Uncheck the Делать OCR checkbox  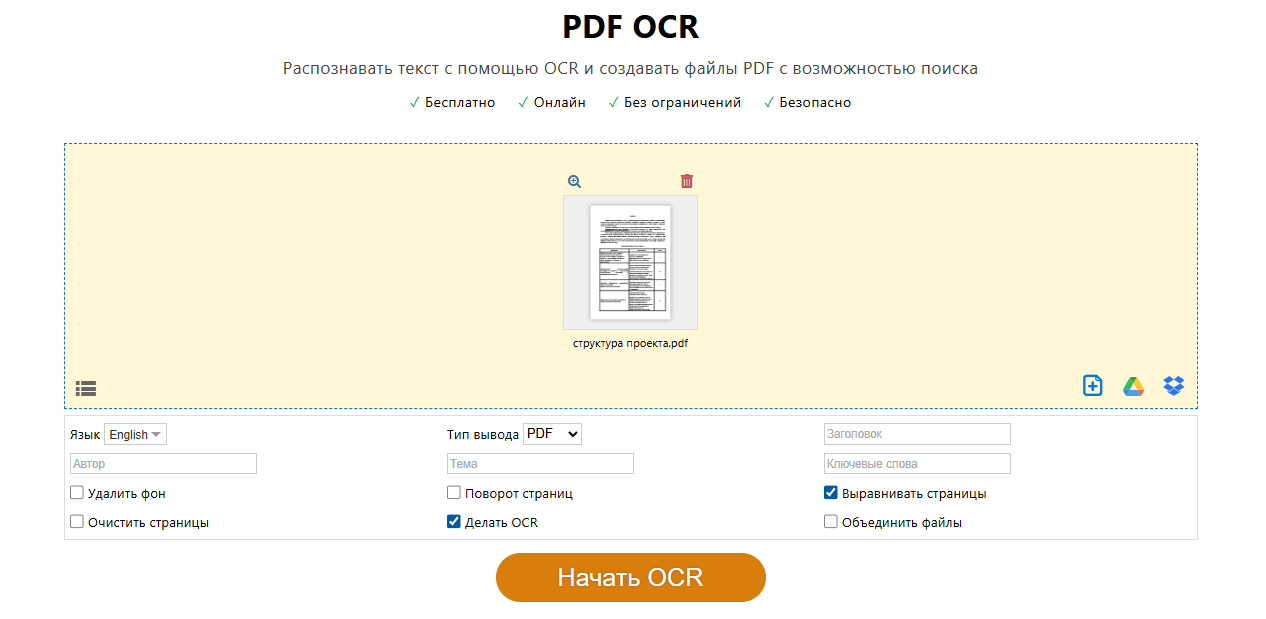454,522
